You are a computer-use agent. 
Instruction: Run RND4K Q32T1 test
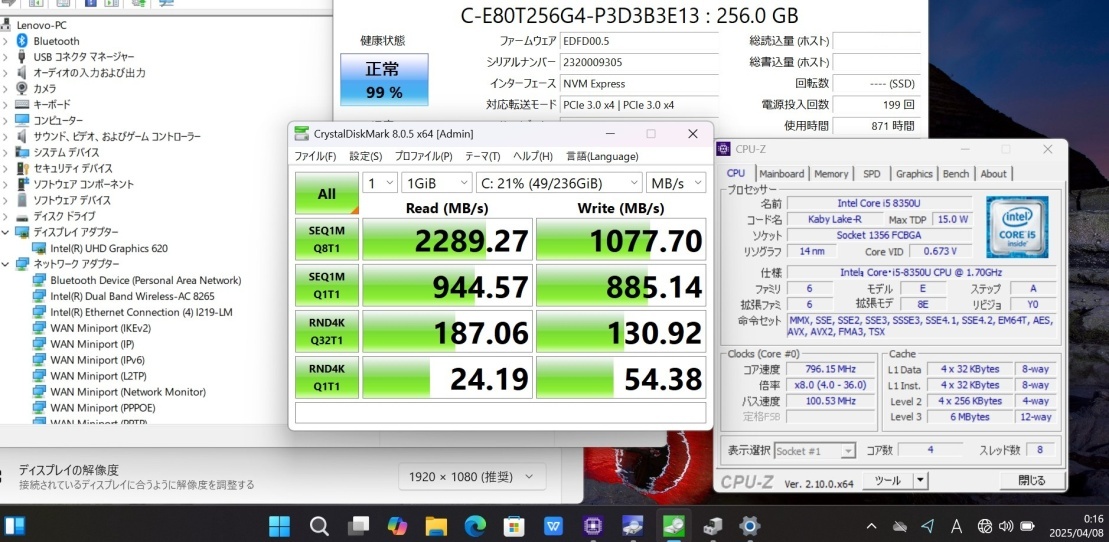(x=327, y=330)
